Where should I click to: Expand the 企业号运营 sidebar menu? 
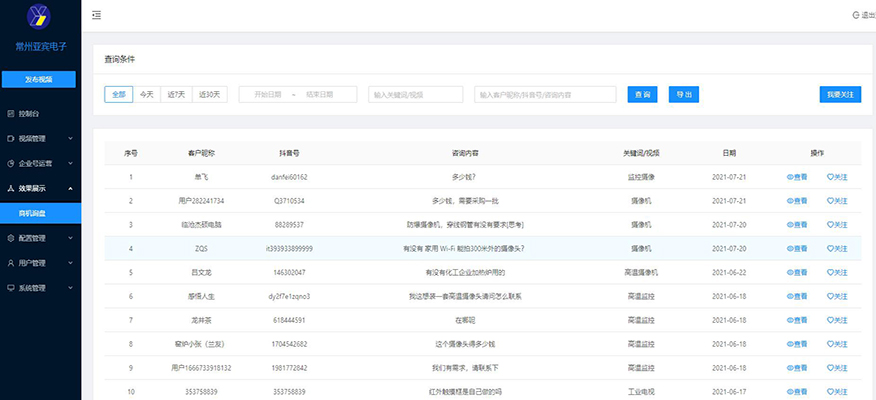40,163
